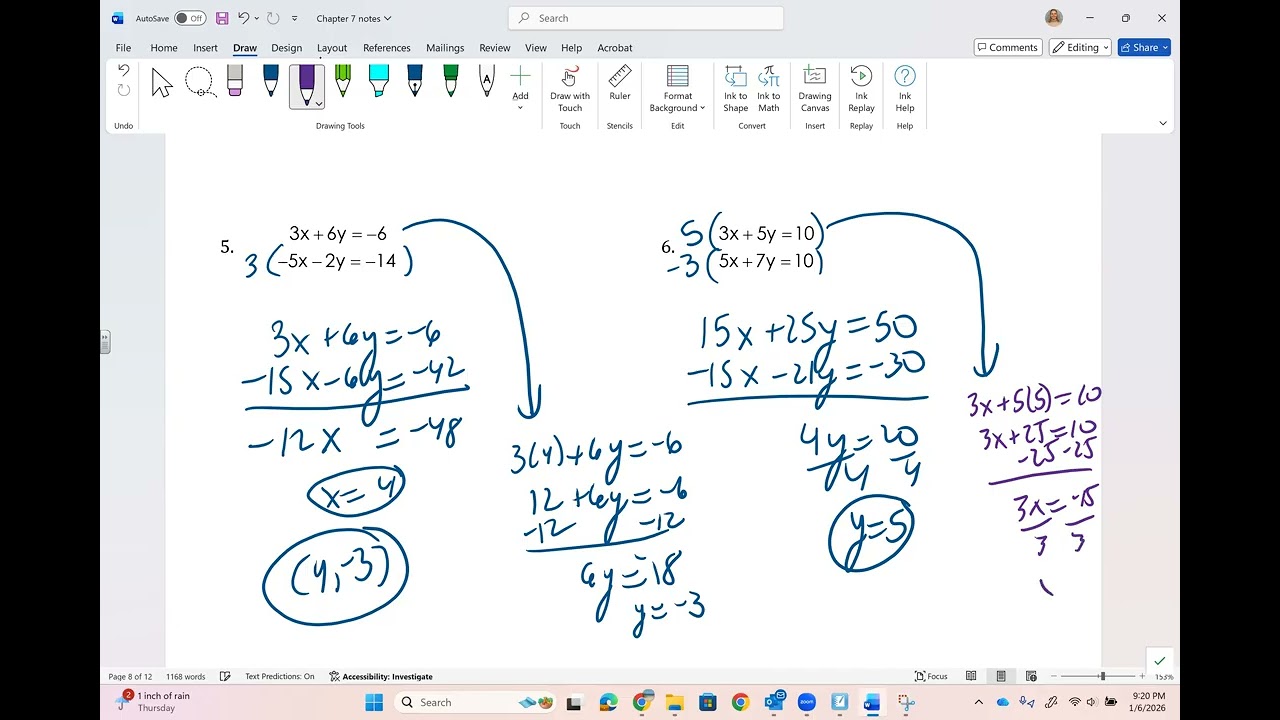Click the Repeat icon in the title bar
Image resolution: width=1280 pixels, height=720 pixels.
273,18
